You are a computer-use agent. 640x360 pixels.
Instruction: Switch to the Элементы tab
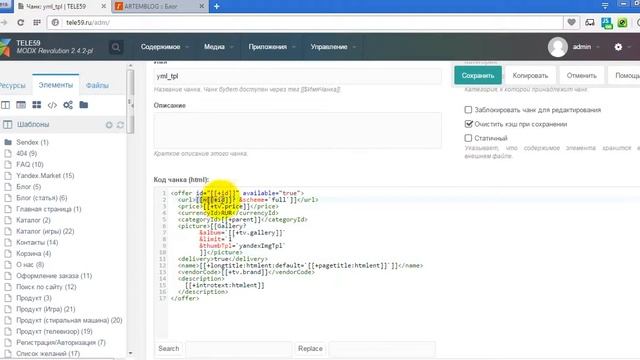56,85
